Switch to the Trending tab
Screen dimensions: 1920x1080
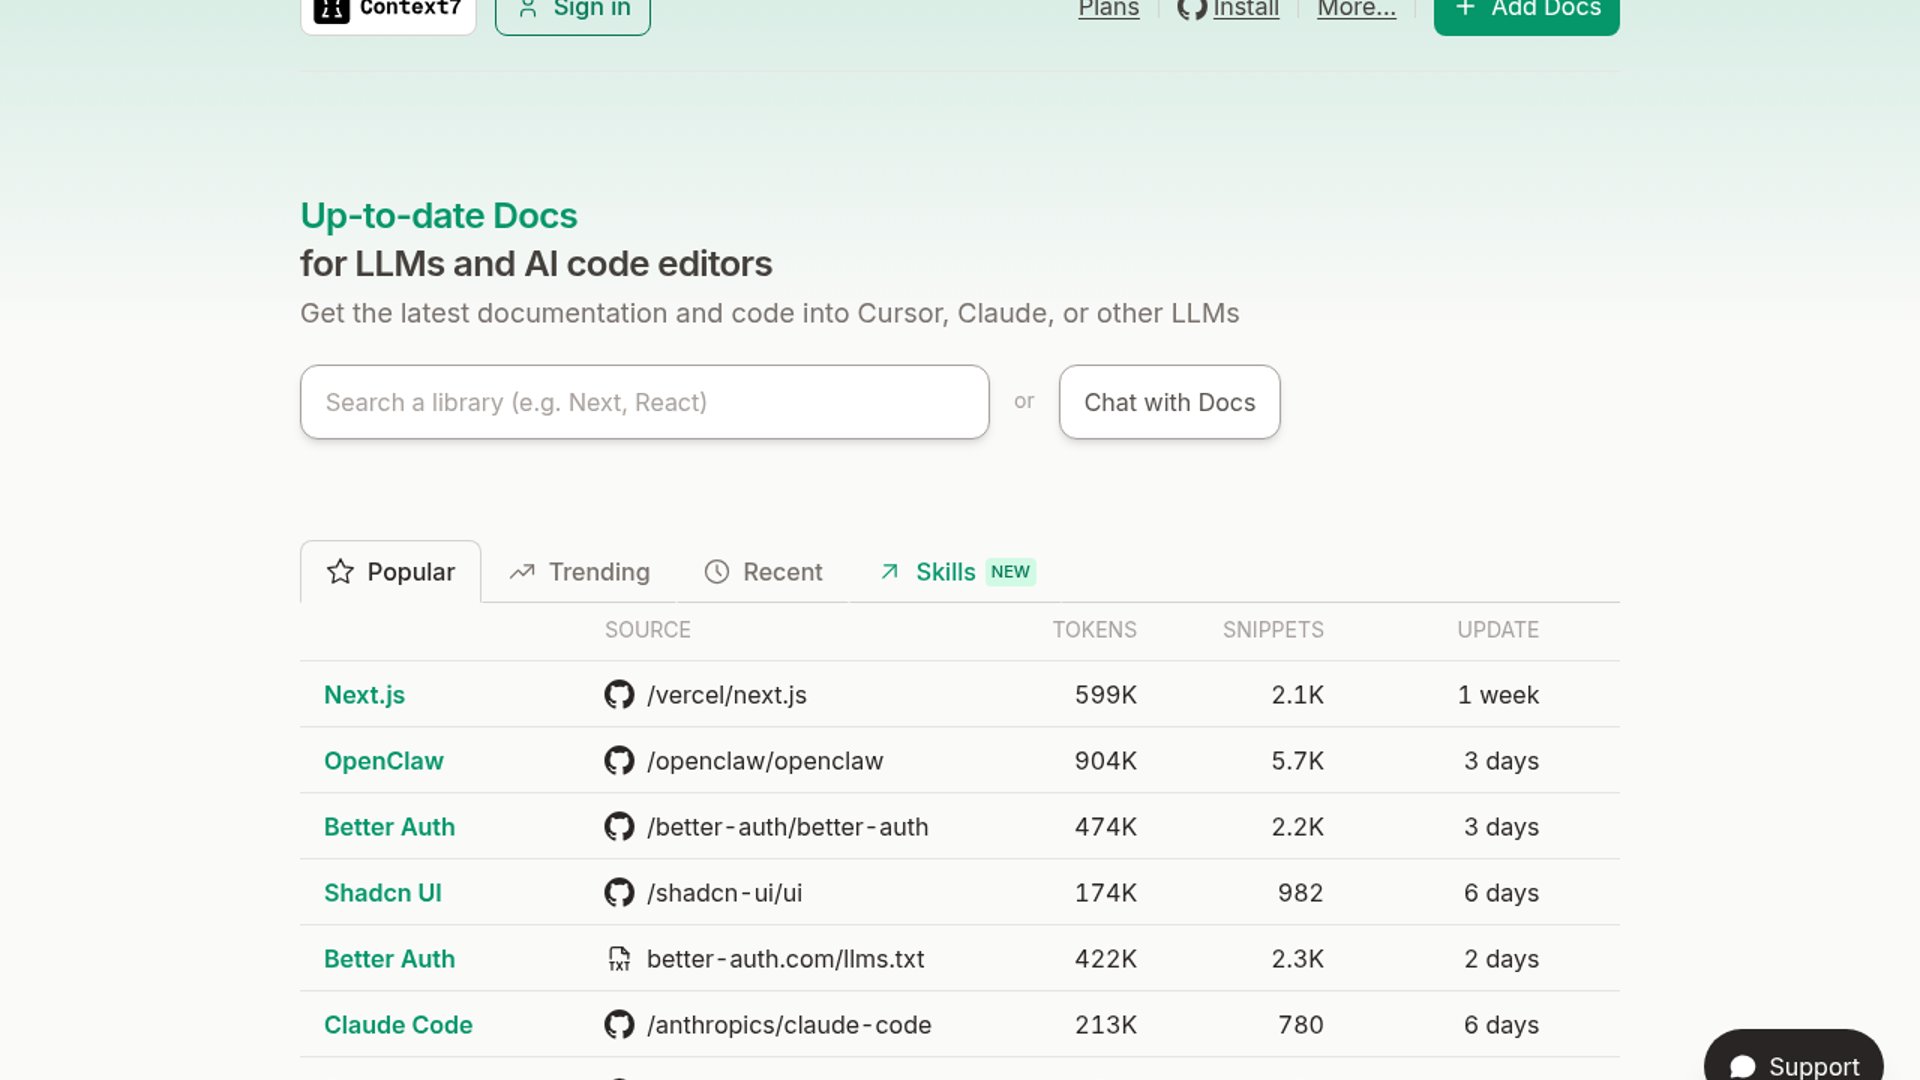579,572
